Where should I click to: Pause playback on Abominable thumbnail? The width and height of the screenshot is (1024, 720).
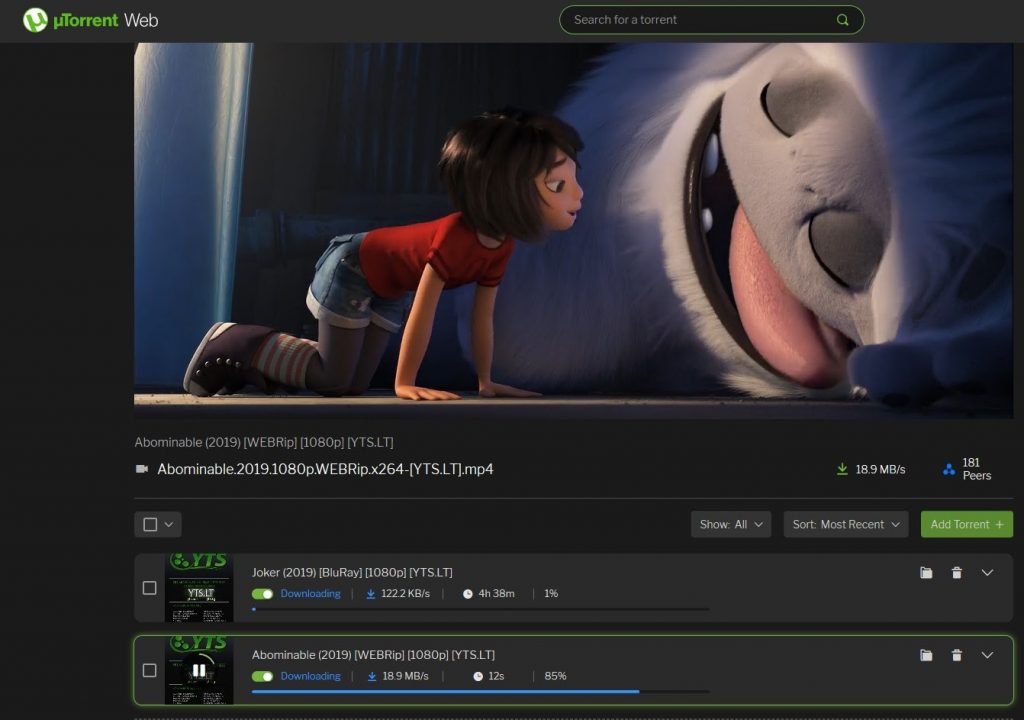click(x=199, y=670)
